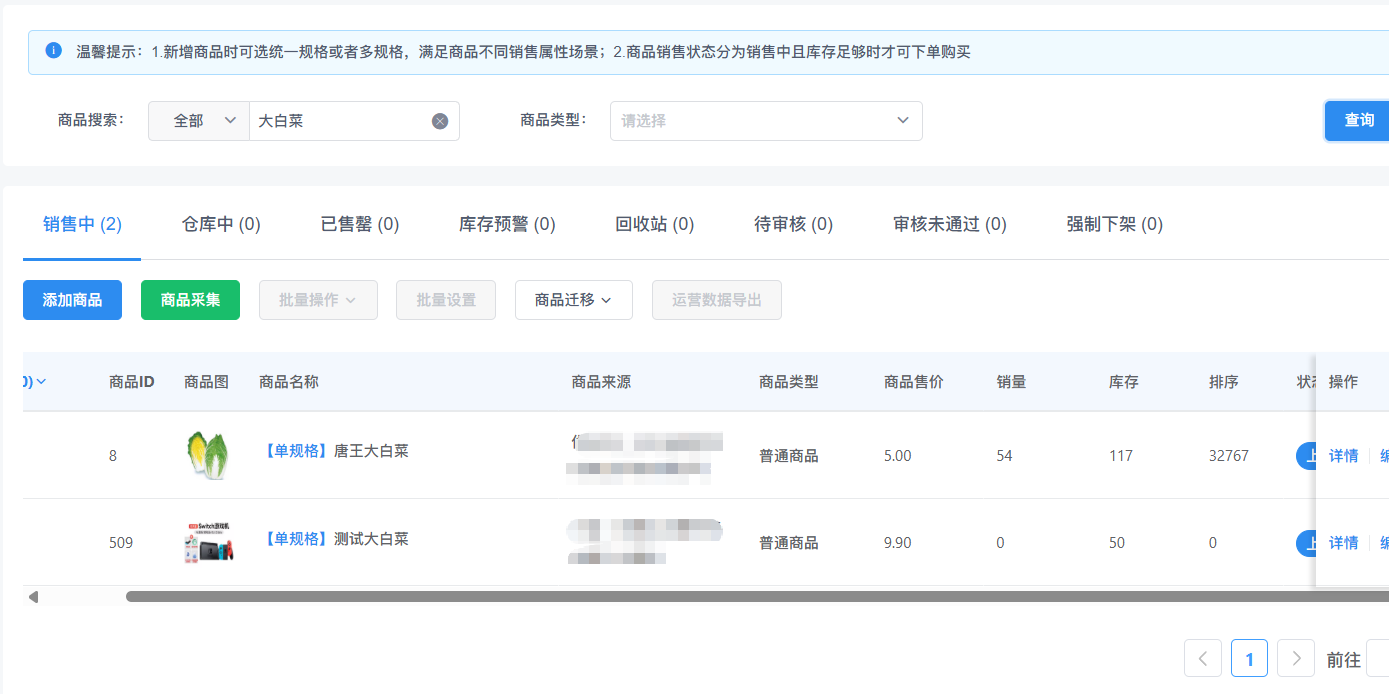
Task: Expand the 商品类型 select box
Action: tap(765, 121)
